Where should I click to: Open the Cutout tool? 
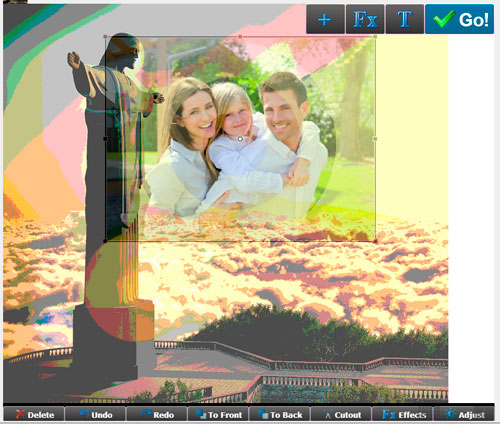coord(341,414)
